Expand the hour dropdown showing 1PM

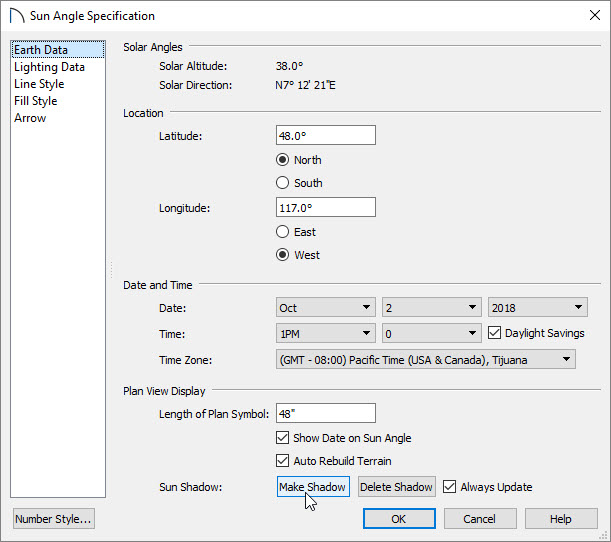point(326,333)
